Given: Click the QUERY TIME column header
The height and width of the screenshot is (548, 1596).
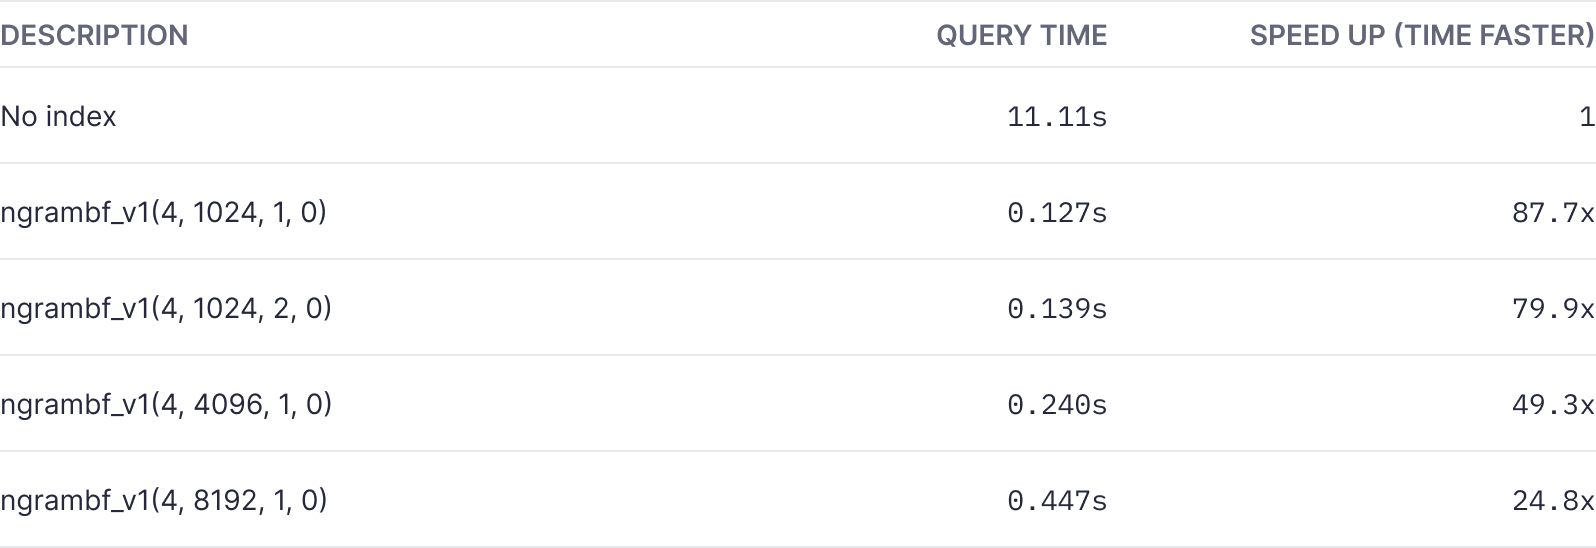Looking at the screenshot, I should coord(1021,36).
